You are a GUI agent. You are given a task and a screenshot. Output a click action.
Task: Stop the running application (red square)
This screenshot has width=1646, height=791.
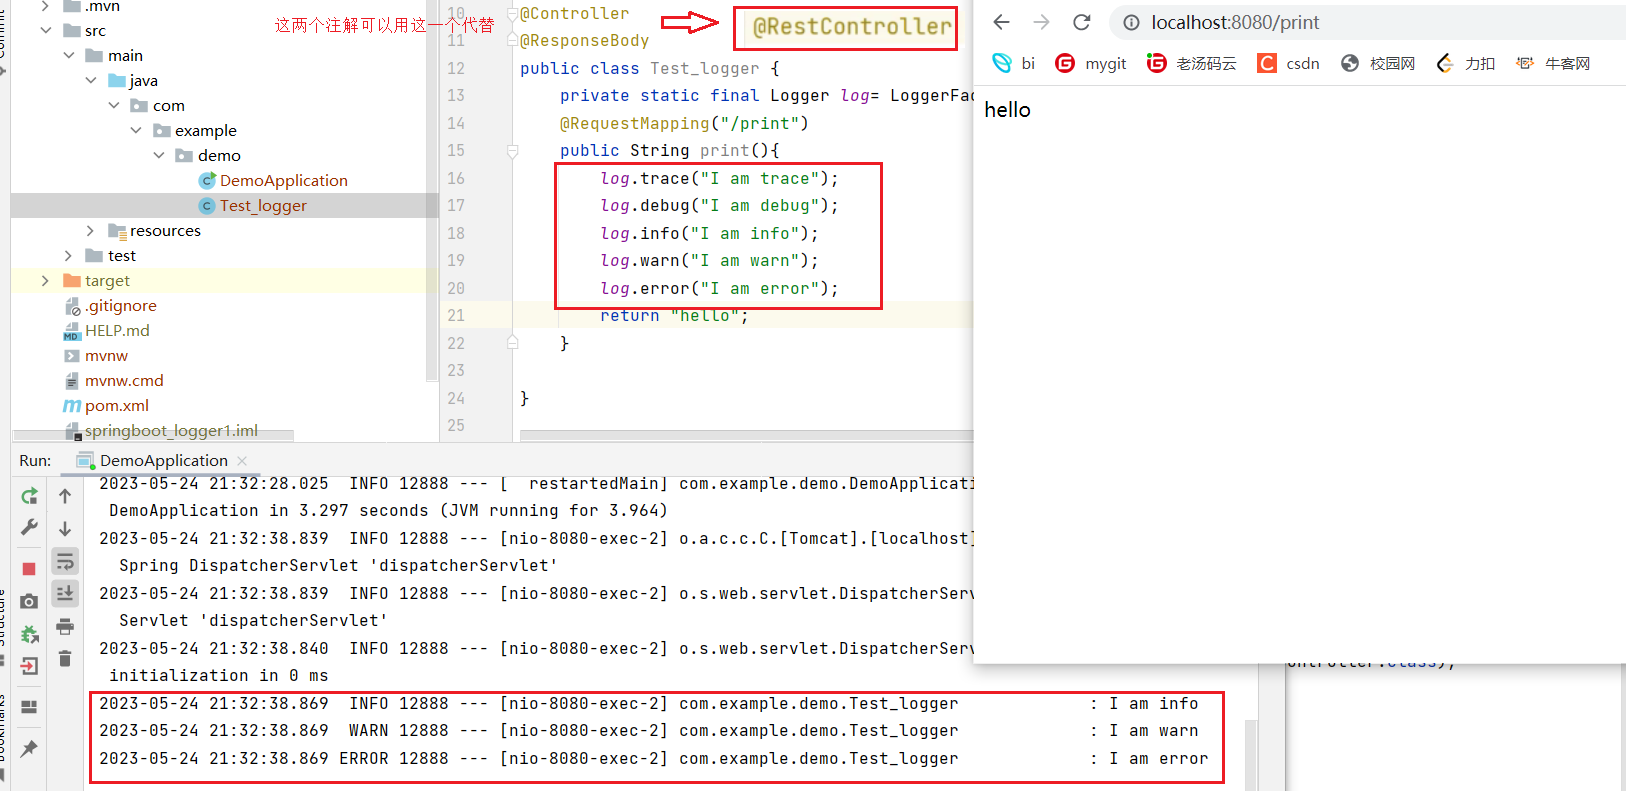click(x=29, y=569)
